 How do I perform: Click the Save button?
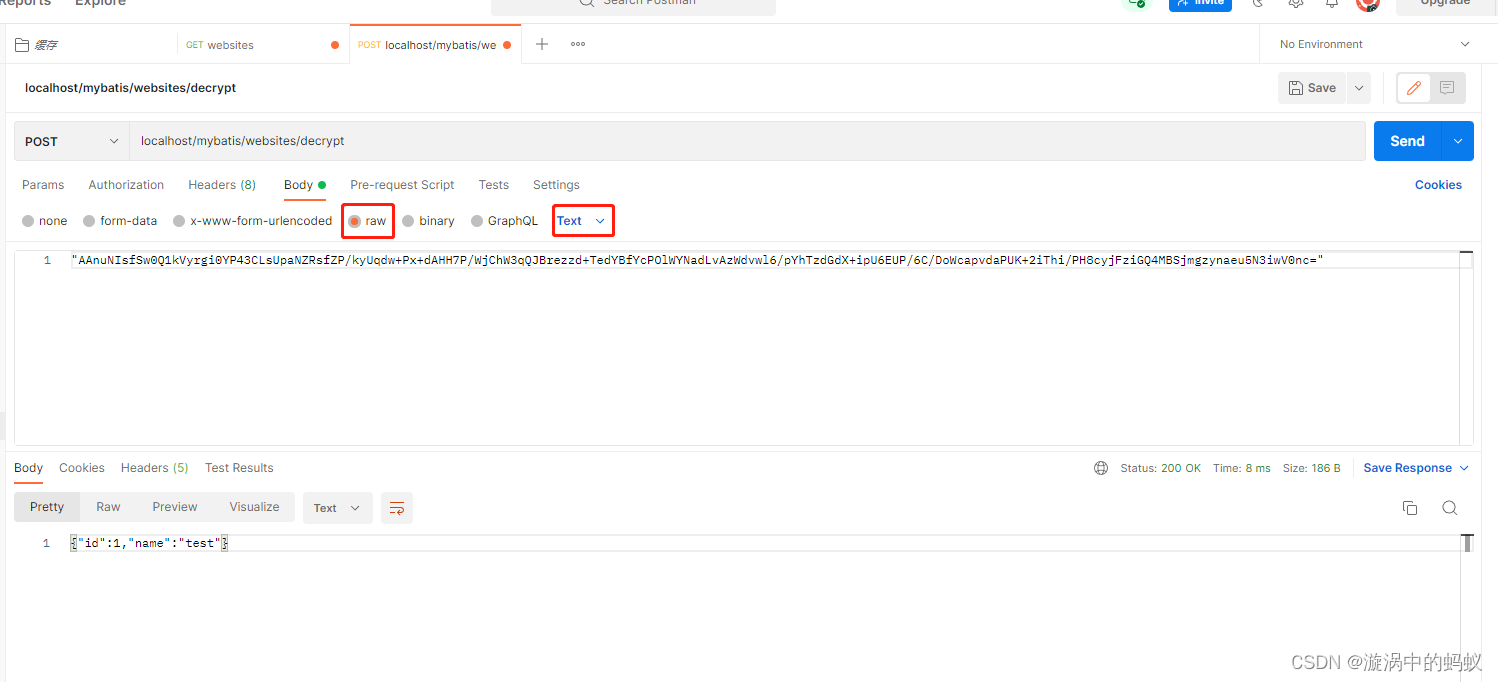point(1312,88)
